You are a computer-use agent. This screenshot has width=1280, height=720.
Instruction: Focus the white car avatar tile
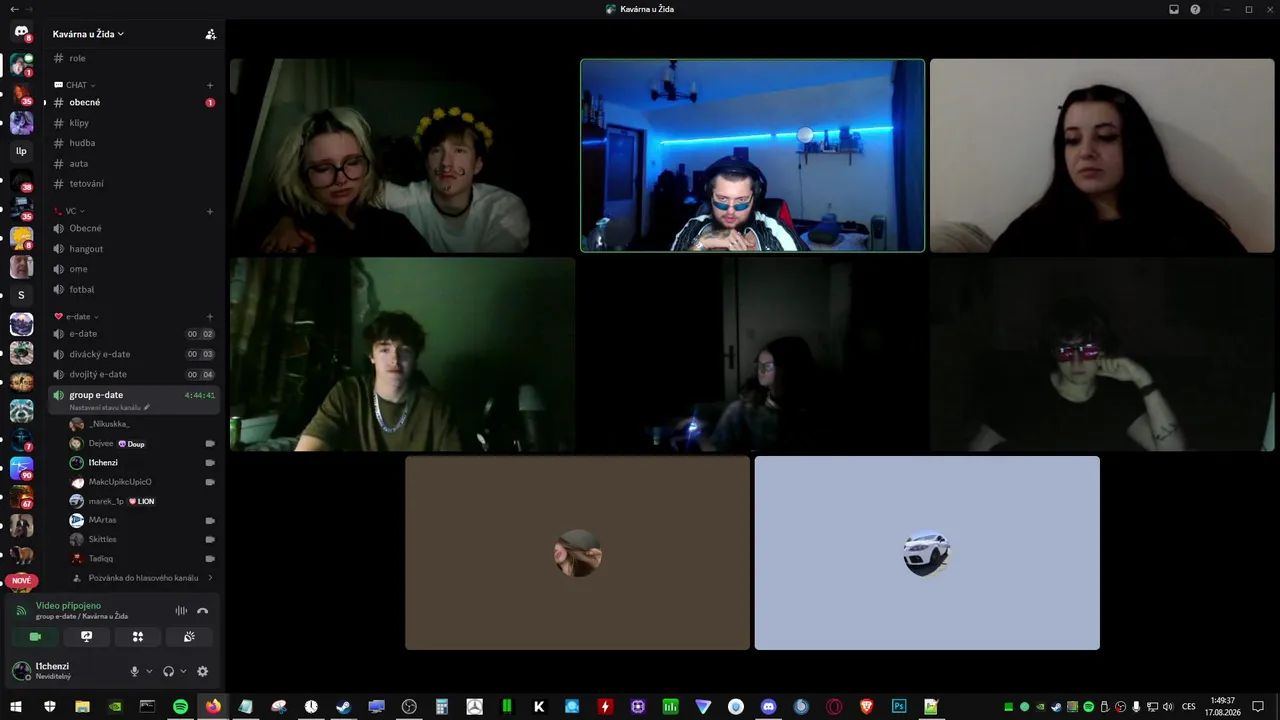tap(927, 553)
